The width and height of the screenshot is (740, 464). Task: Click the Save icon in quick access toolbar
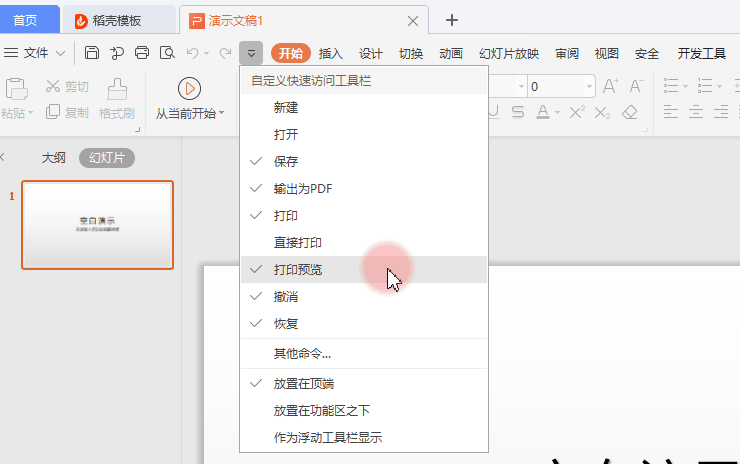click(92, 52)
